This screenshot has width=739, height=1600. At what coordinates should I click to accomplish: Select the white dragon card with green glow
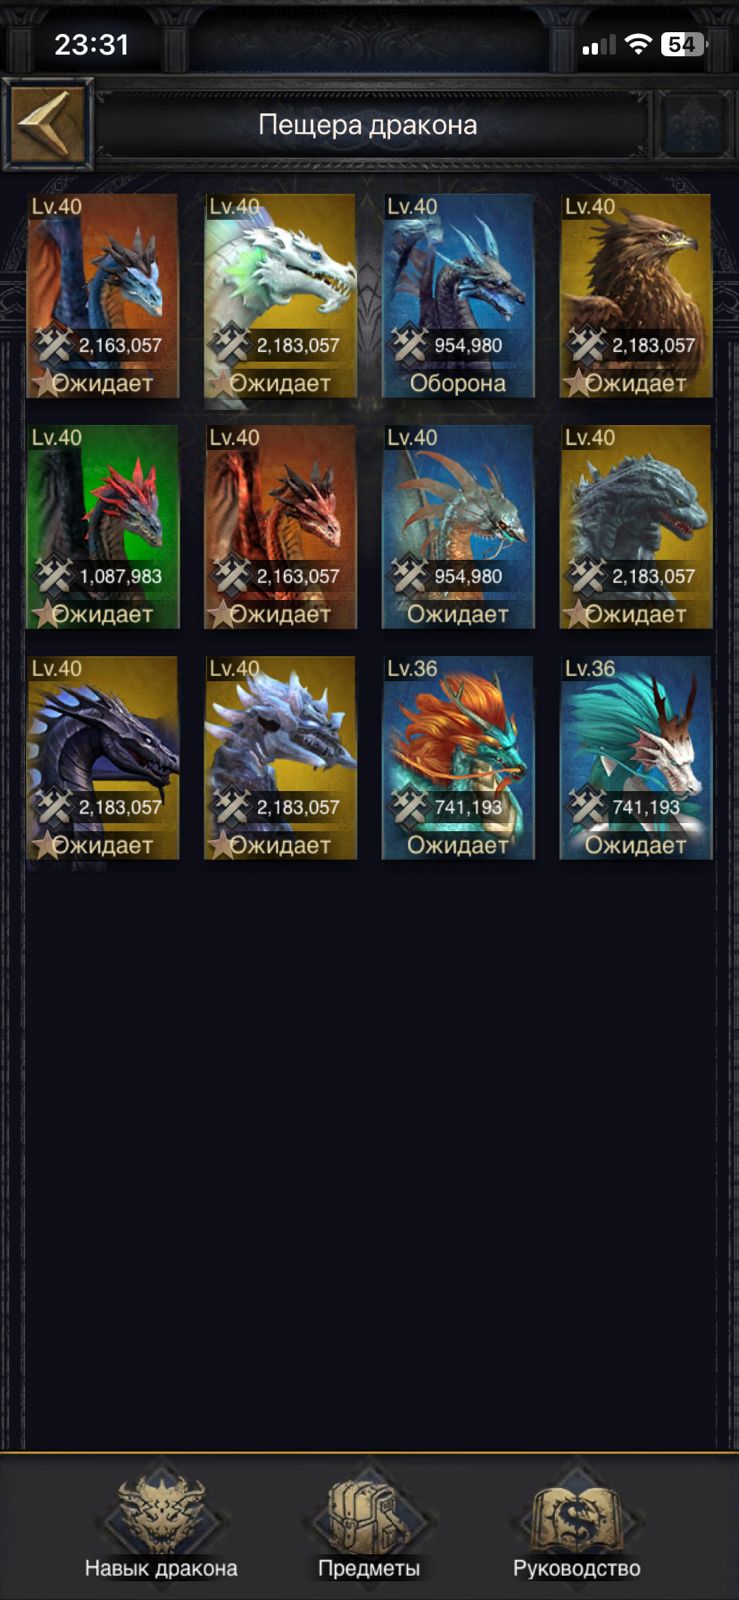[280, 296]
